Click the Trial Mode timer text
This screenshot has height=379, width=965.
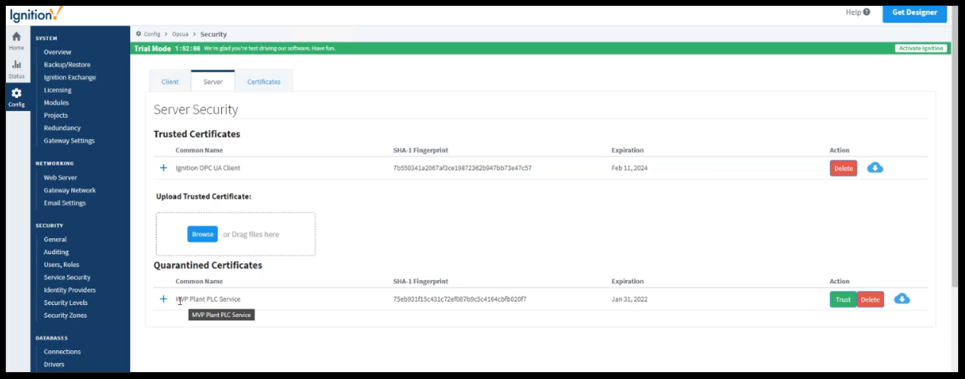click(187, 48)
